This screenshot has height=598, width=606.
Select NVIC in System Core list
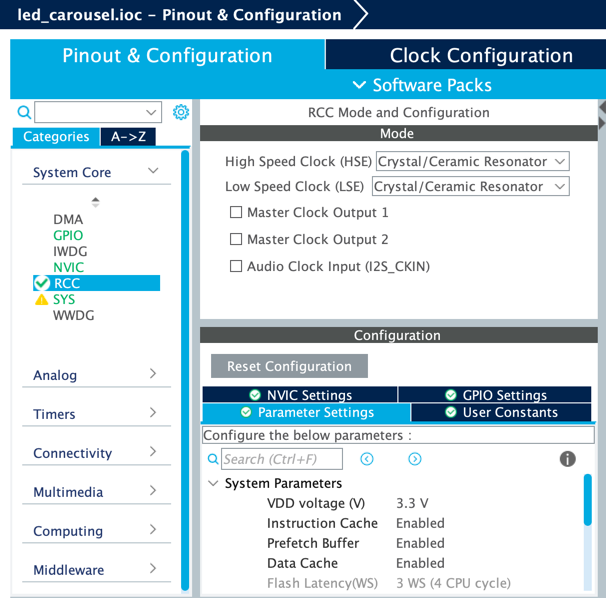[68, 267]
